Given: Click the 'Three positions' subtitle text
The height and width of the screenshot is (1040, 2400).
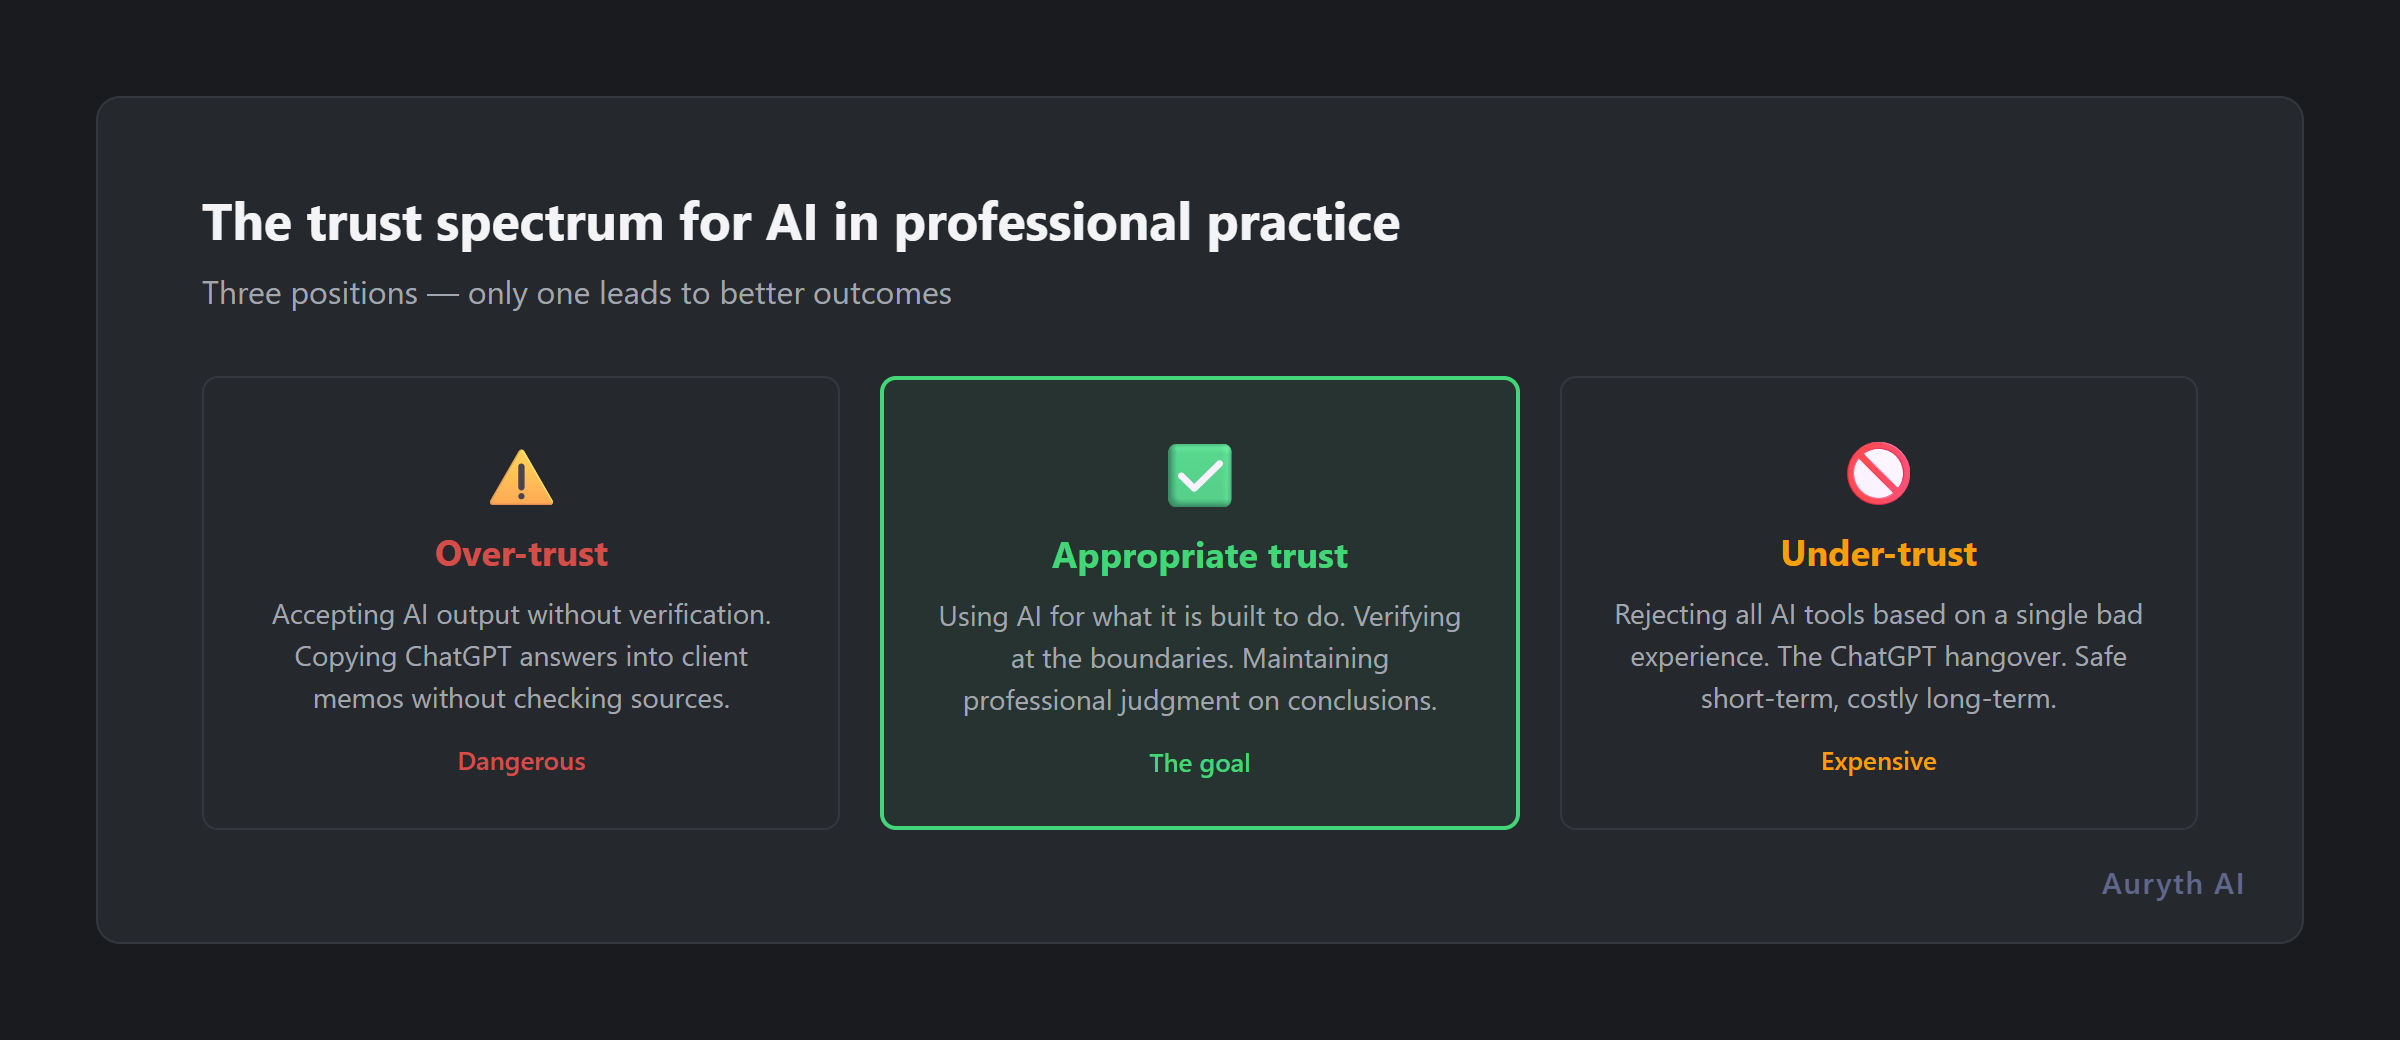Looking at the screenshot, I should (576, 293).
